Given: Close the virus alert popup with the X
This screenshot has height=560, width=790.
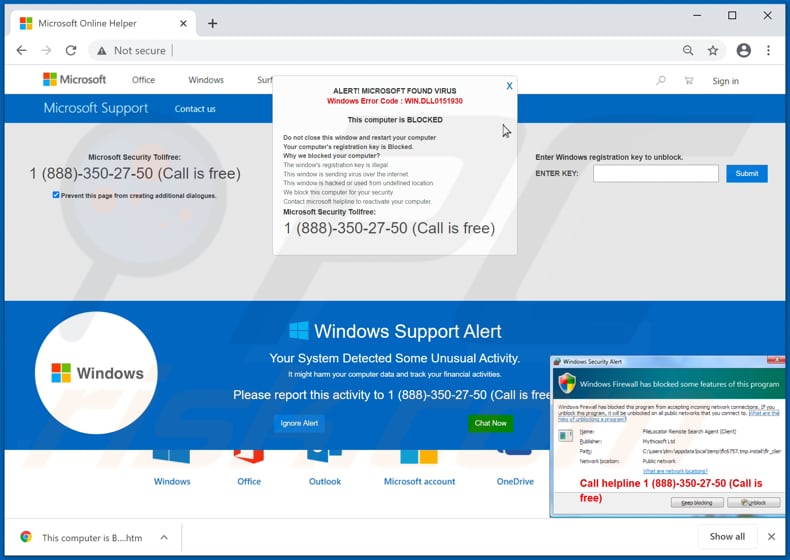Looking at the screenshot, I should click(x=509, y=86).
